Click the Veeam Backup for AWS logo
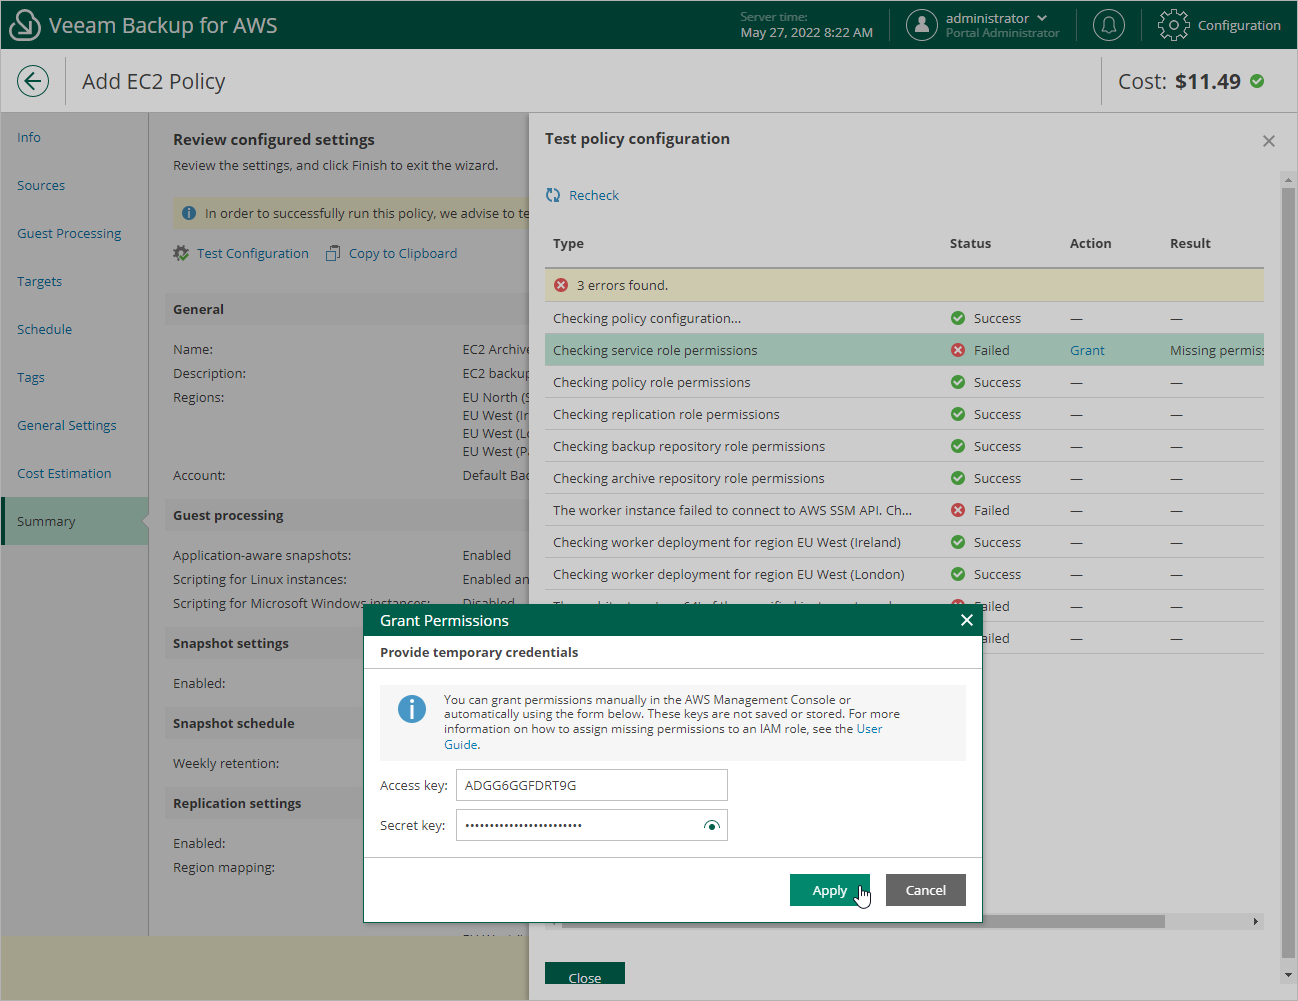 click(x=24, y=24)
